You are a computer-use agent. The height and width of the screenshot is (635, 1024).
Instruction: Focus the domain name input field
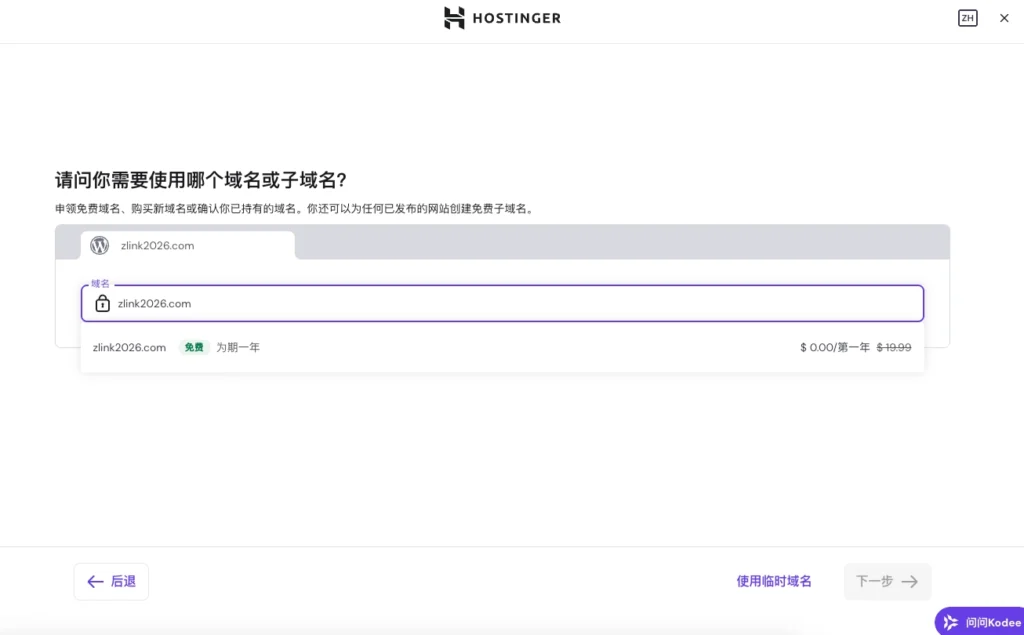[502, 303]
